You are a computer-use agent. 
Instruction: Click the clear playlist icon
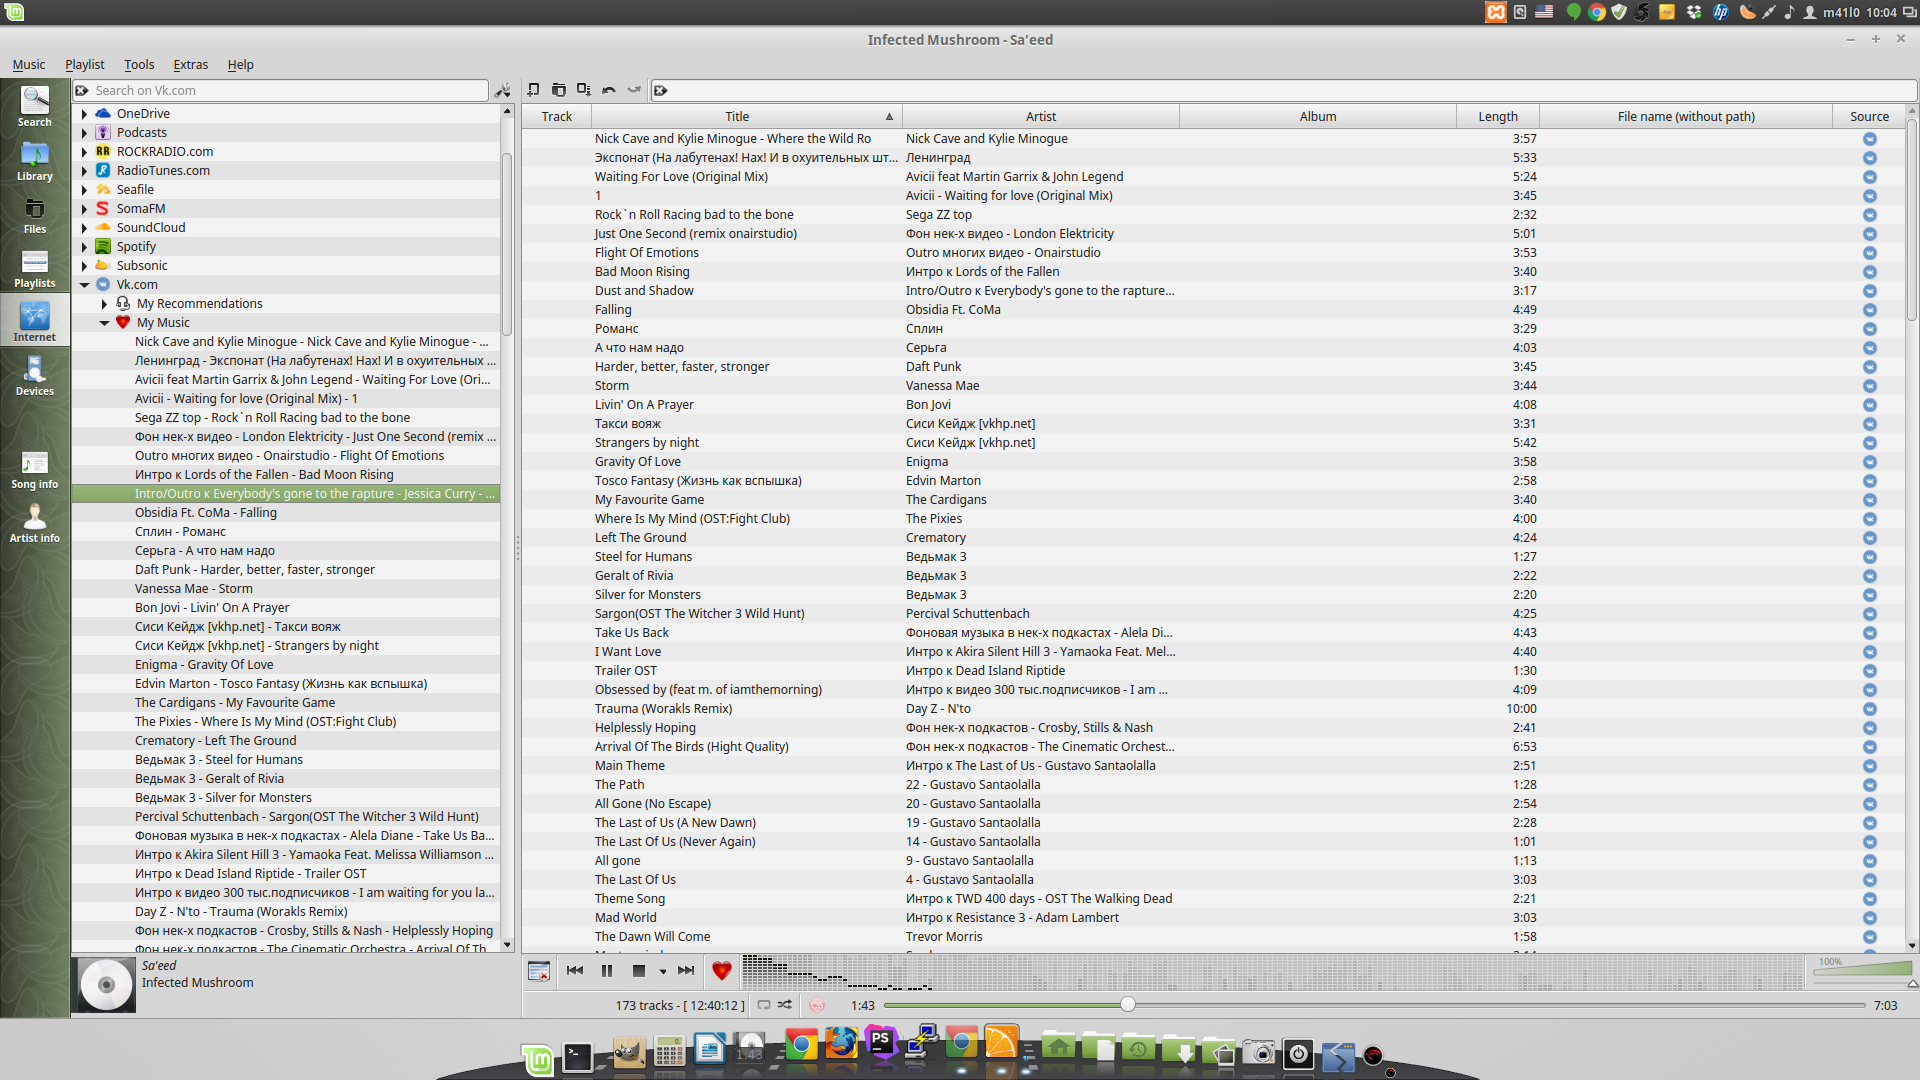pos(539,970)
